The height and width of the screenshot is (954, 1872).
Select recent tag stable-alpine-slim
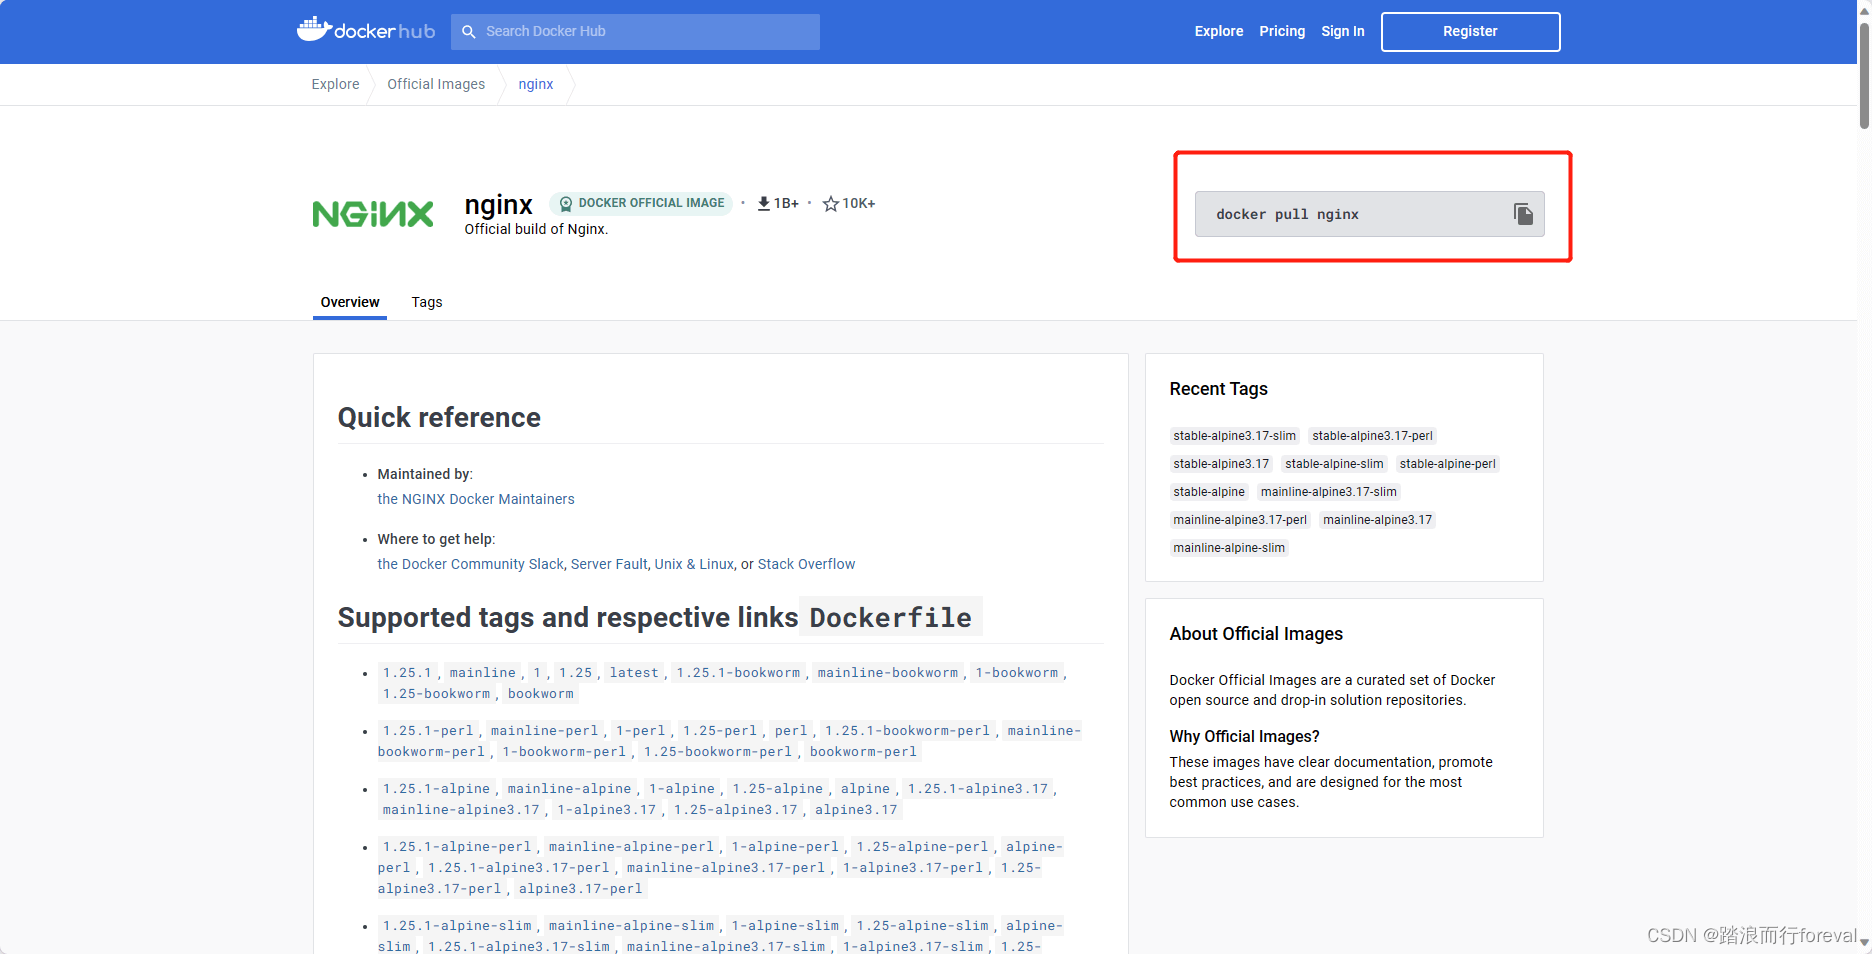click(x=1334, y=464)
